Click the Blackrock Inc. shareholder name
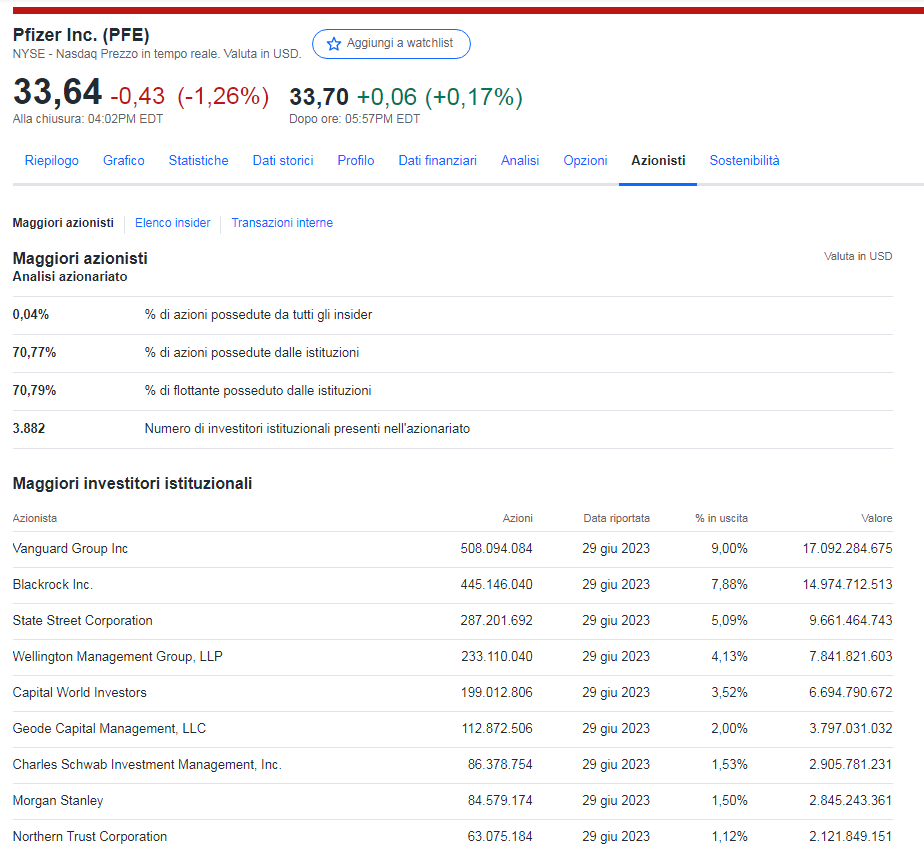Screen dimensions: 924x852 [x=53, y=584]
